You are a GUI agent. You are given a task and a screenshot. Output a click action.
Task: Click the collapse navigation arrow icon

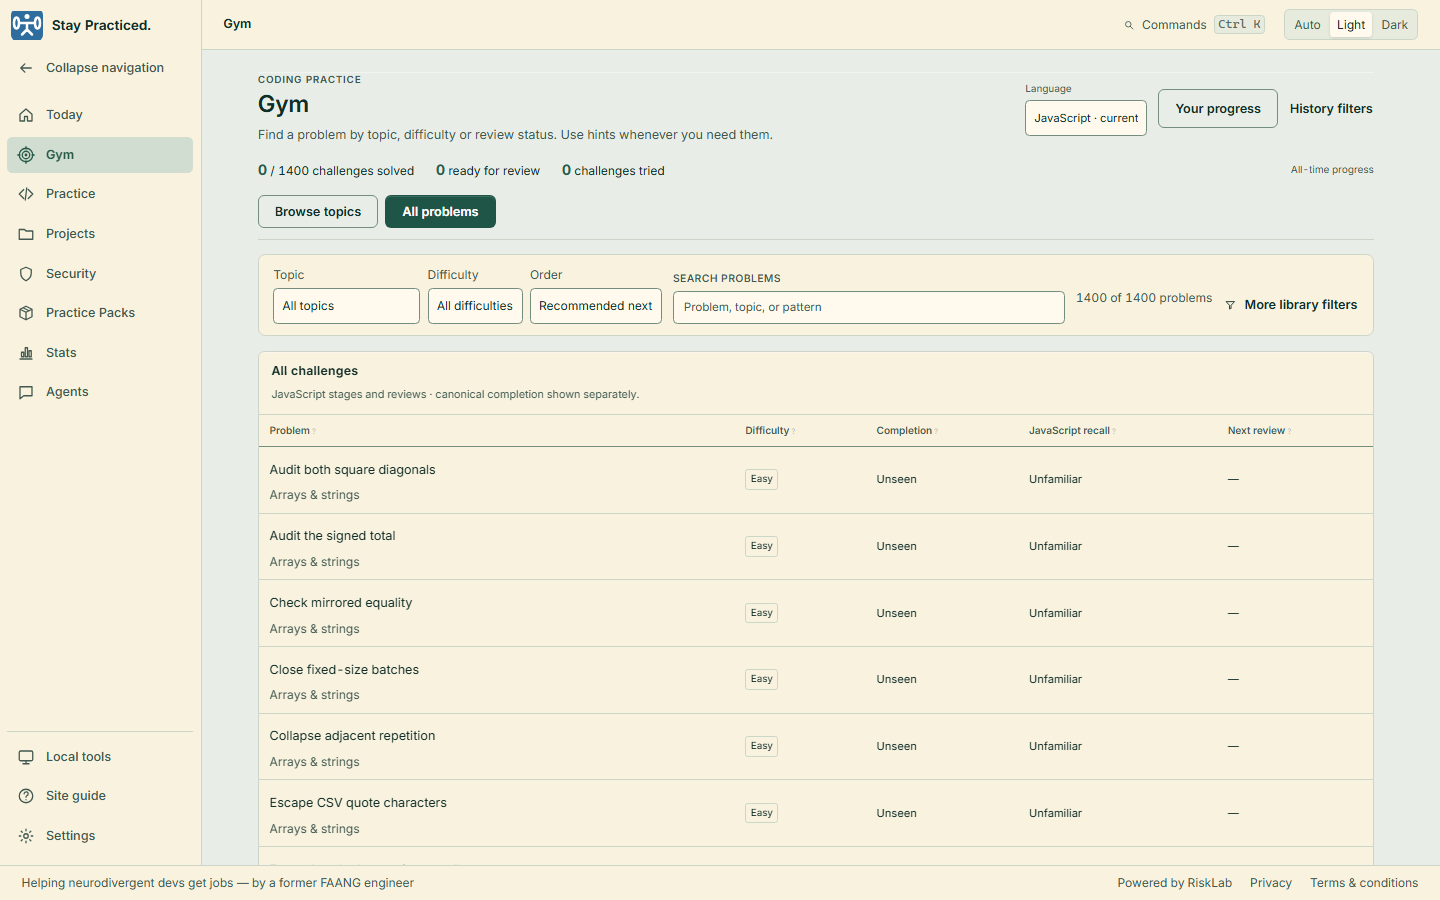tap(26, 68)
